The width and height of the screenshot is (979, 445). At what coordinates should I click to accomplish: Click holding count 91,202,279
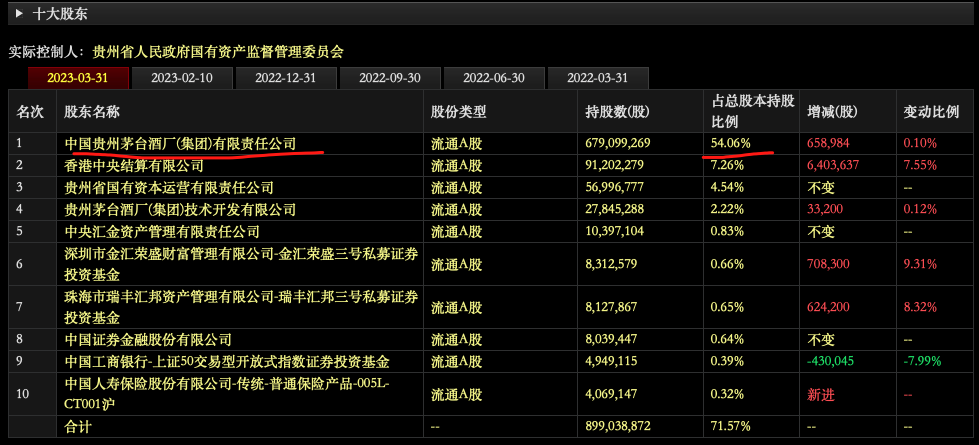(x=614, y=165)
